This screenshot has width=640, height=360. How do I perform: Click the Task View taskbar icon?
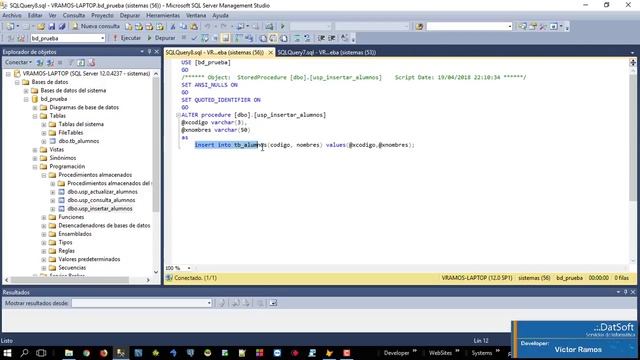[41, 353]
